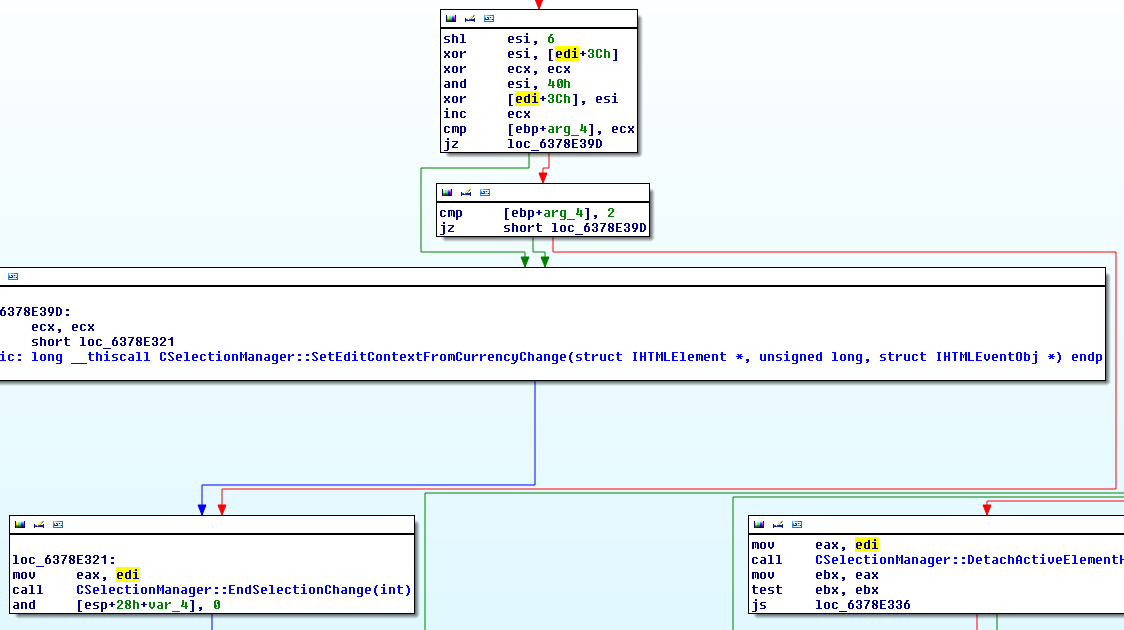Open the color picker icon on the cmp arg_4, 2 node

[447, 192]
